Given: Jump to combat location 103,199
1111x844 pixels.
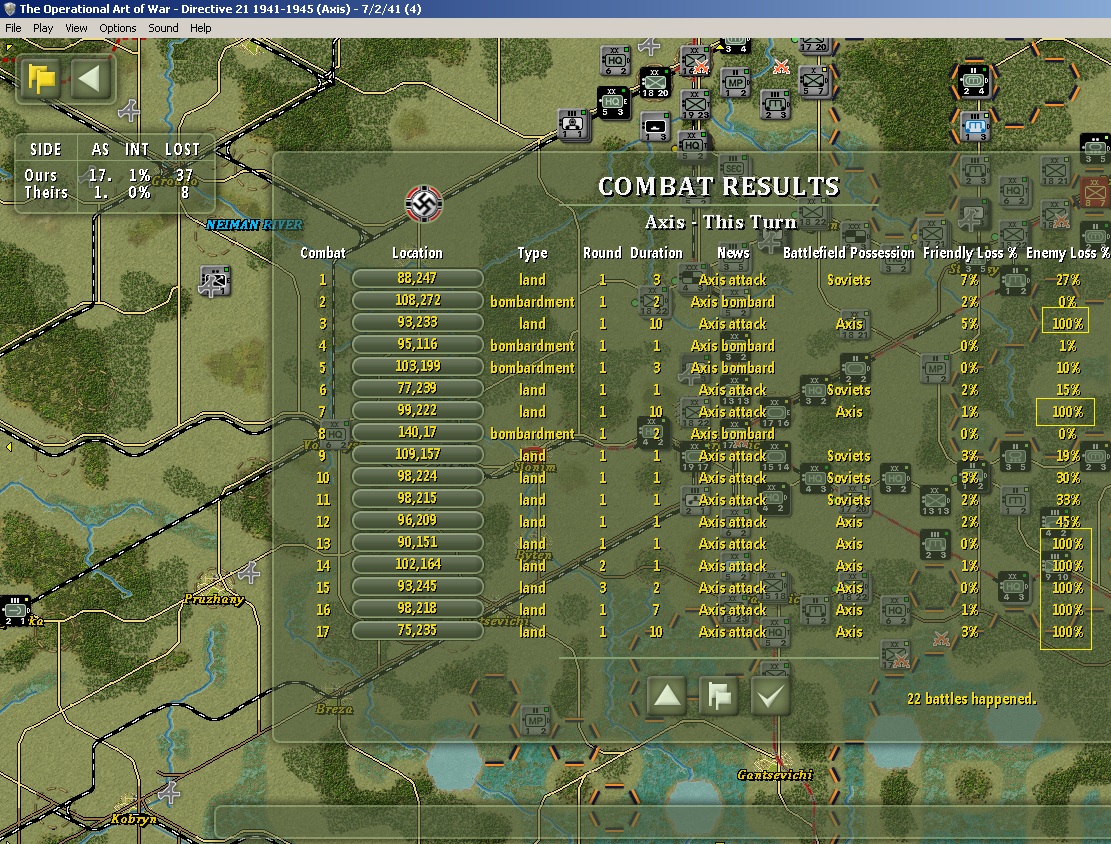Looking at the screenshot, I should (x=417, y=366).
